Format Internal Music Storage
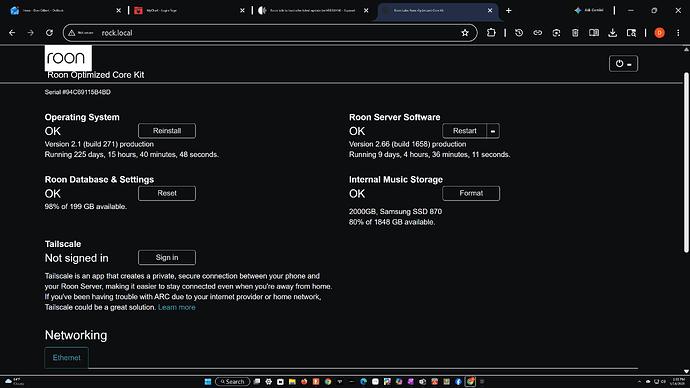The height and width of the screenshot is (388, 690). tap(471, 193)
